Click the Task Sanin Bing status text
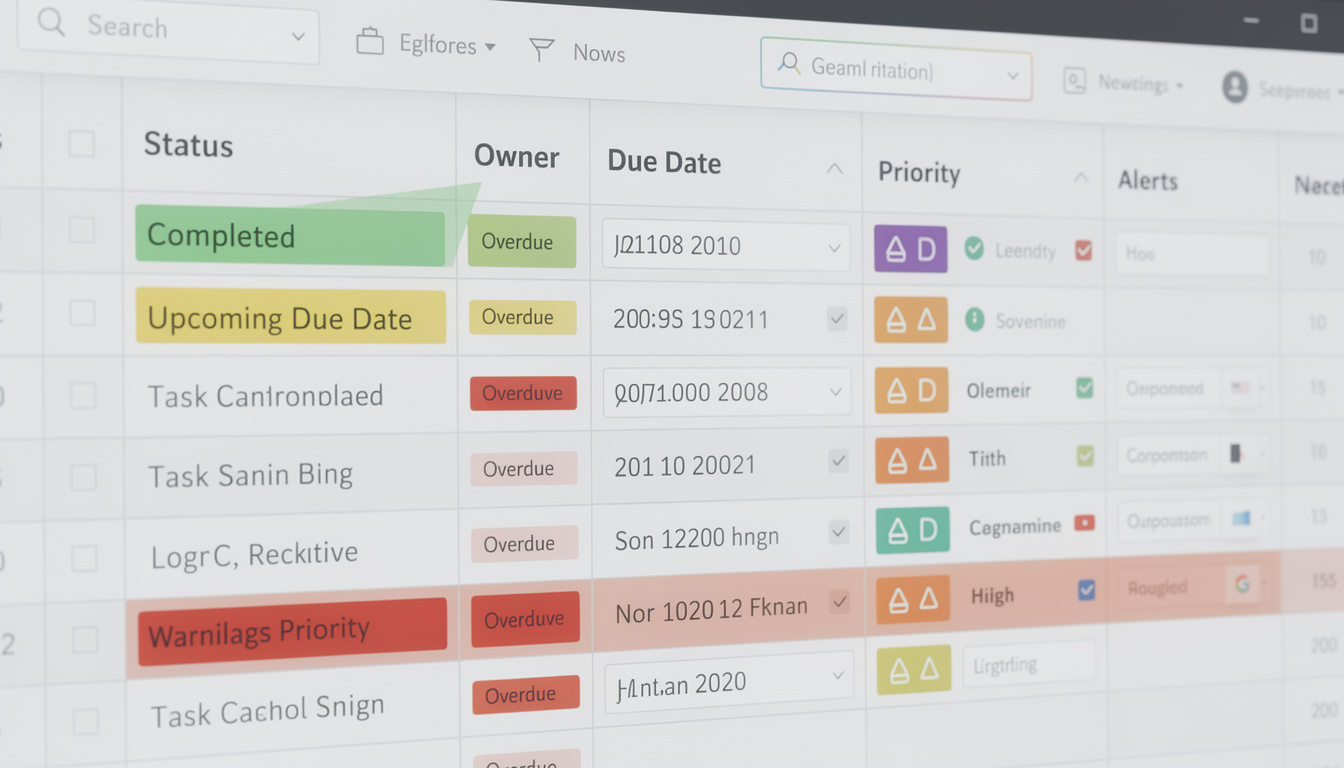The width and height of the screenshot is (1344, 768). [x=250, y=475]
